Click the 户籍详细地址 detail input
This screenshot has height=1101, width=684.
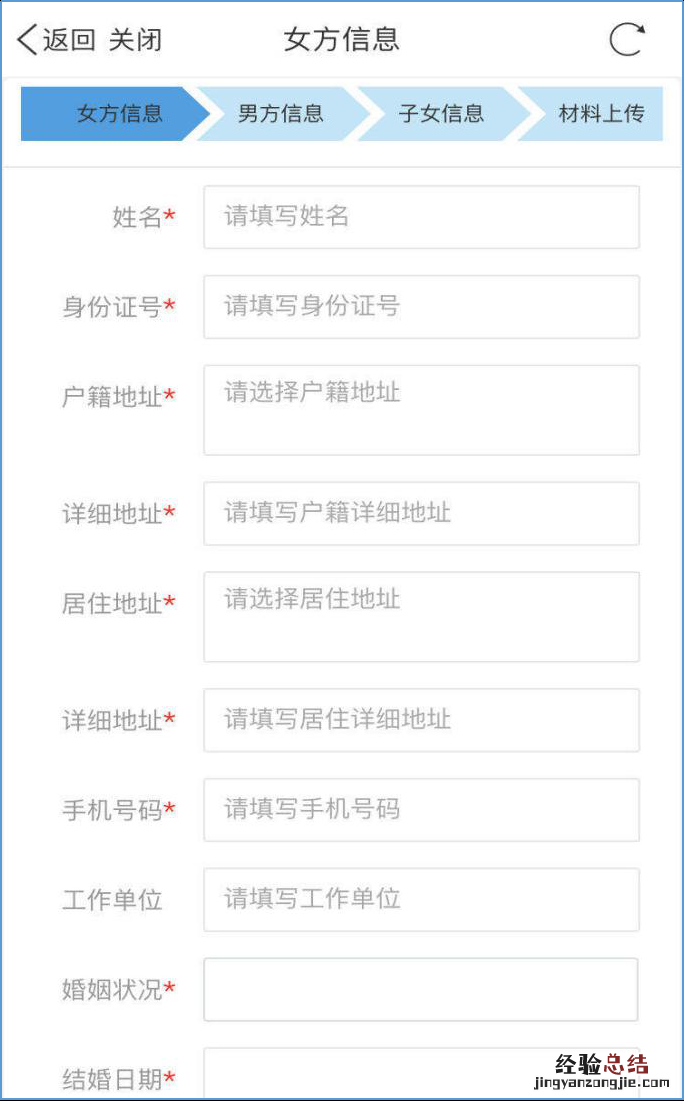click(x=421, y=514)
